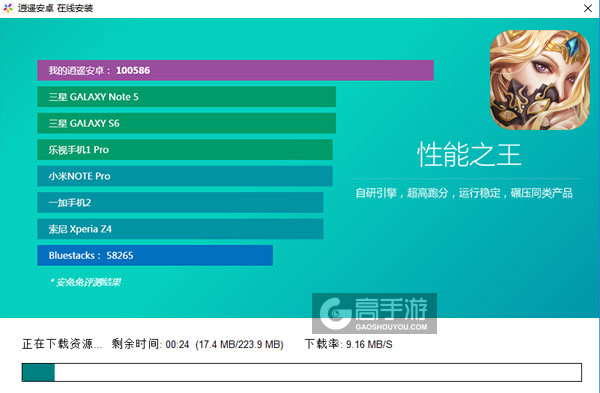Click the 逍遥安卓 logo icon in title bar
This screenshot has width=600, height=393.
(x=8, y=8)
